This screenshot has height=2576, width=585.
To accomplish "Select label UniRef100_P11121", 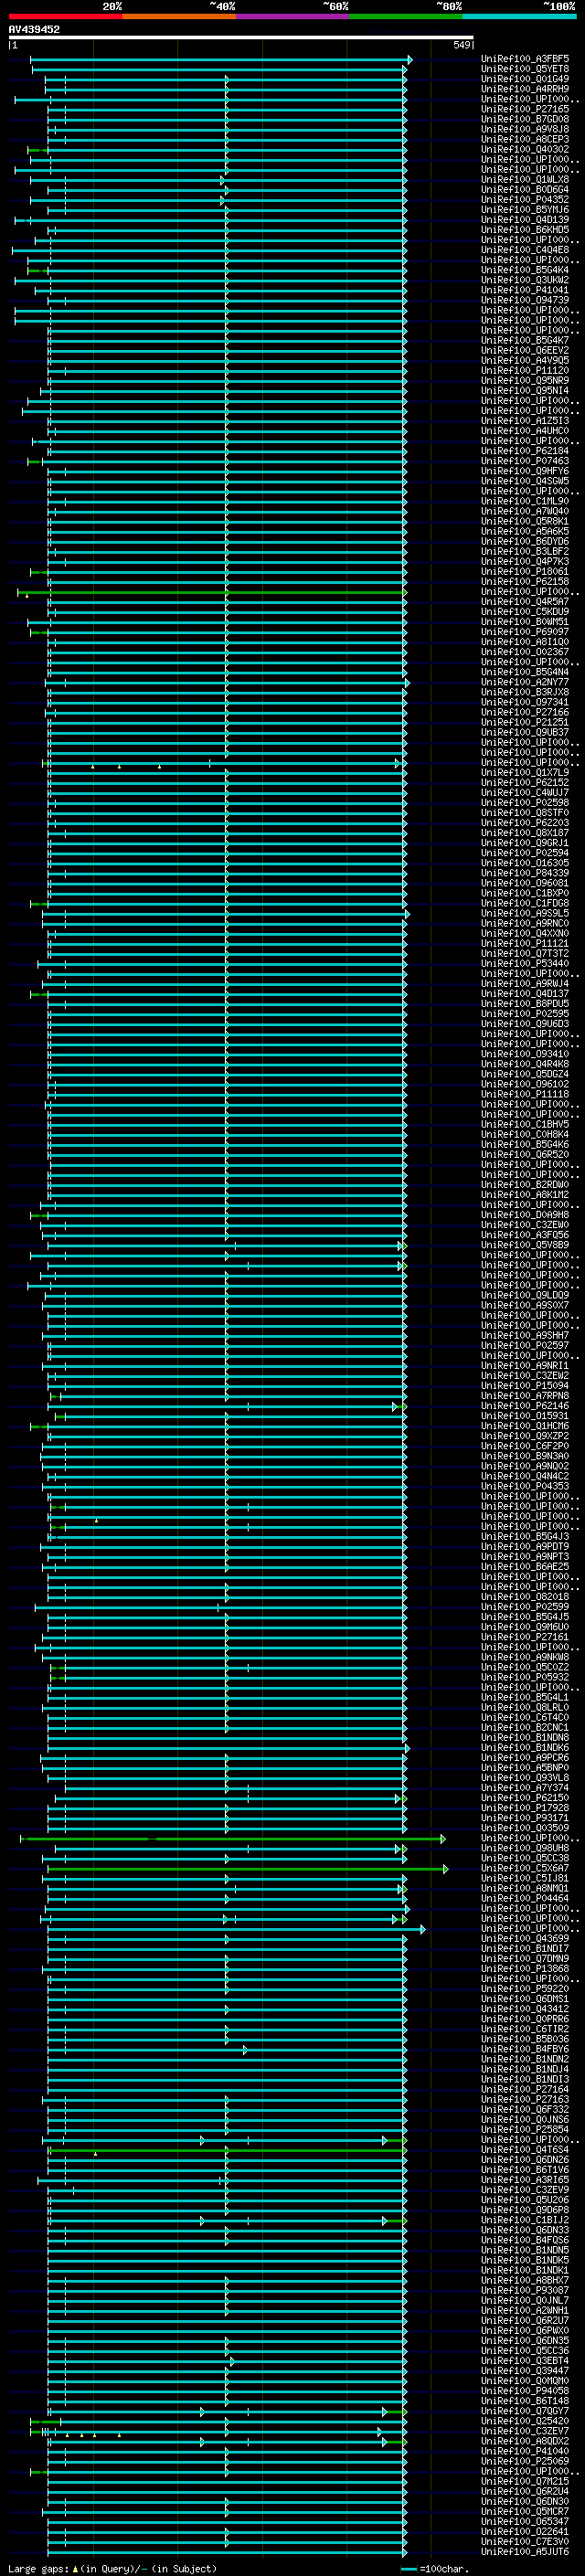I will click(x=525, y=944).
